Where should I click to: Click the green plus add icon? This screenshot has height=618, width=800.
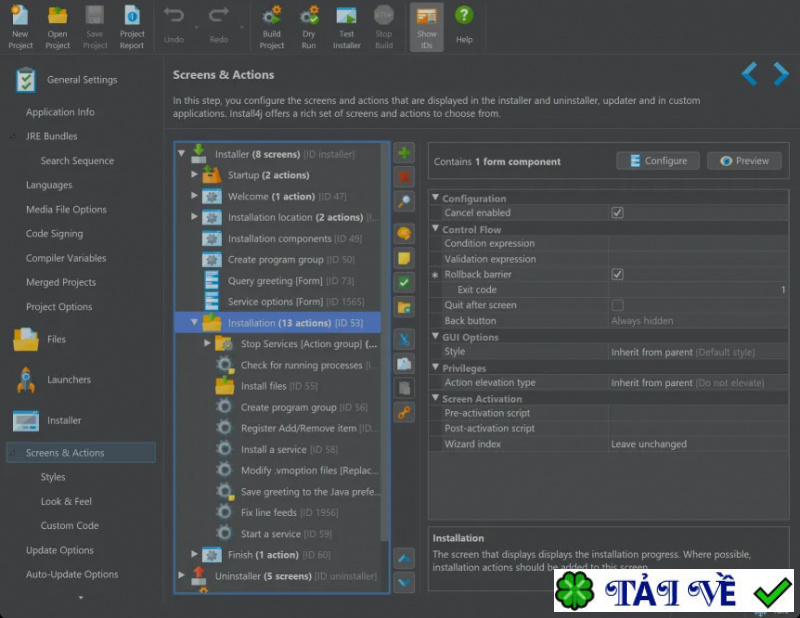404,153
